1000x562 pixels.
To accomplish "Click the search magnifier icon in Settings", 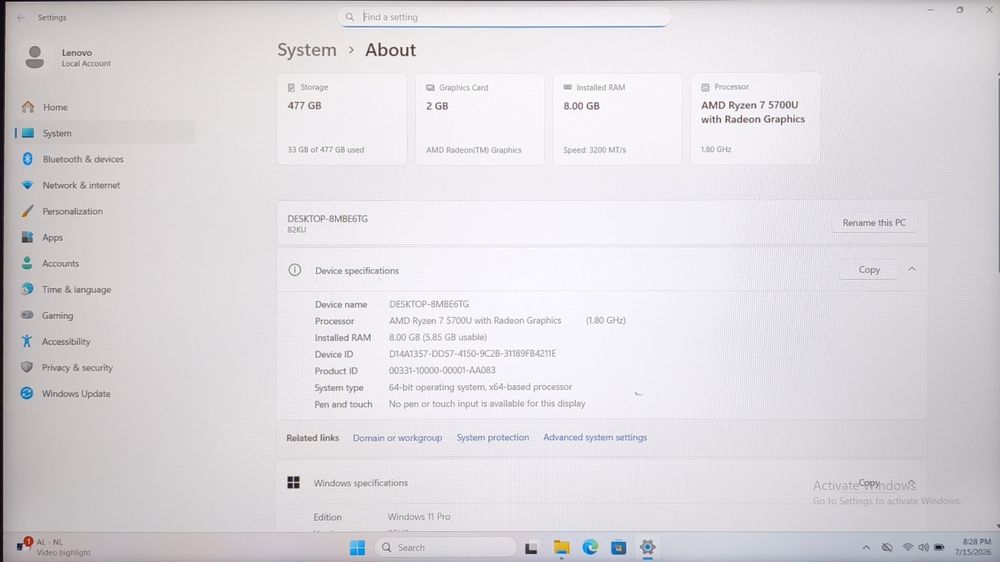I will tap(349, 17).
